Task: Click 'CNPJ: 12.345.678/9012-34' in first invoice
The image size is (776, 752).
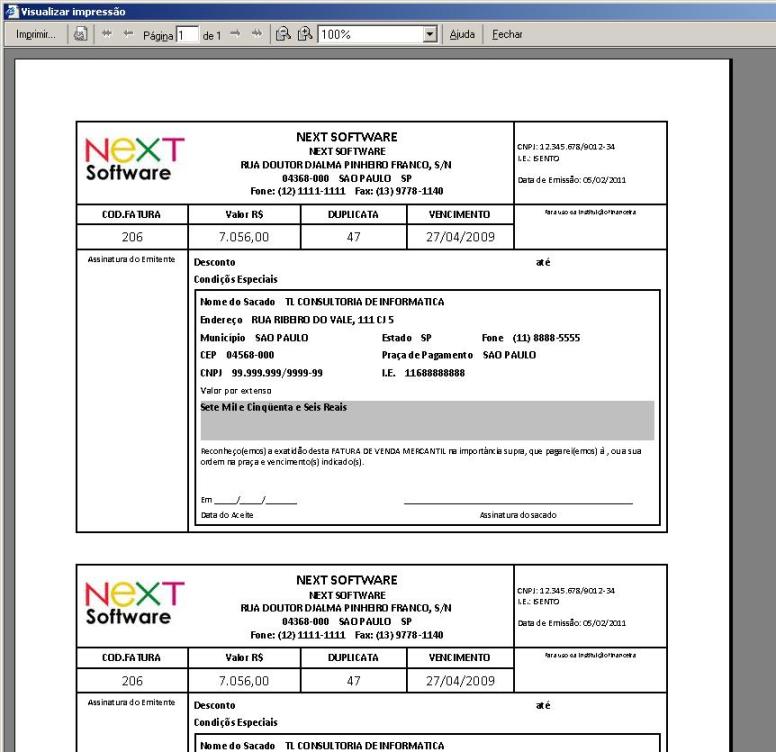Action: [566, 146]
